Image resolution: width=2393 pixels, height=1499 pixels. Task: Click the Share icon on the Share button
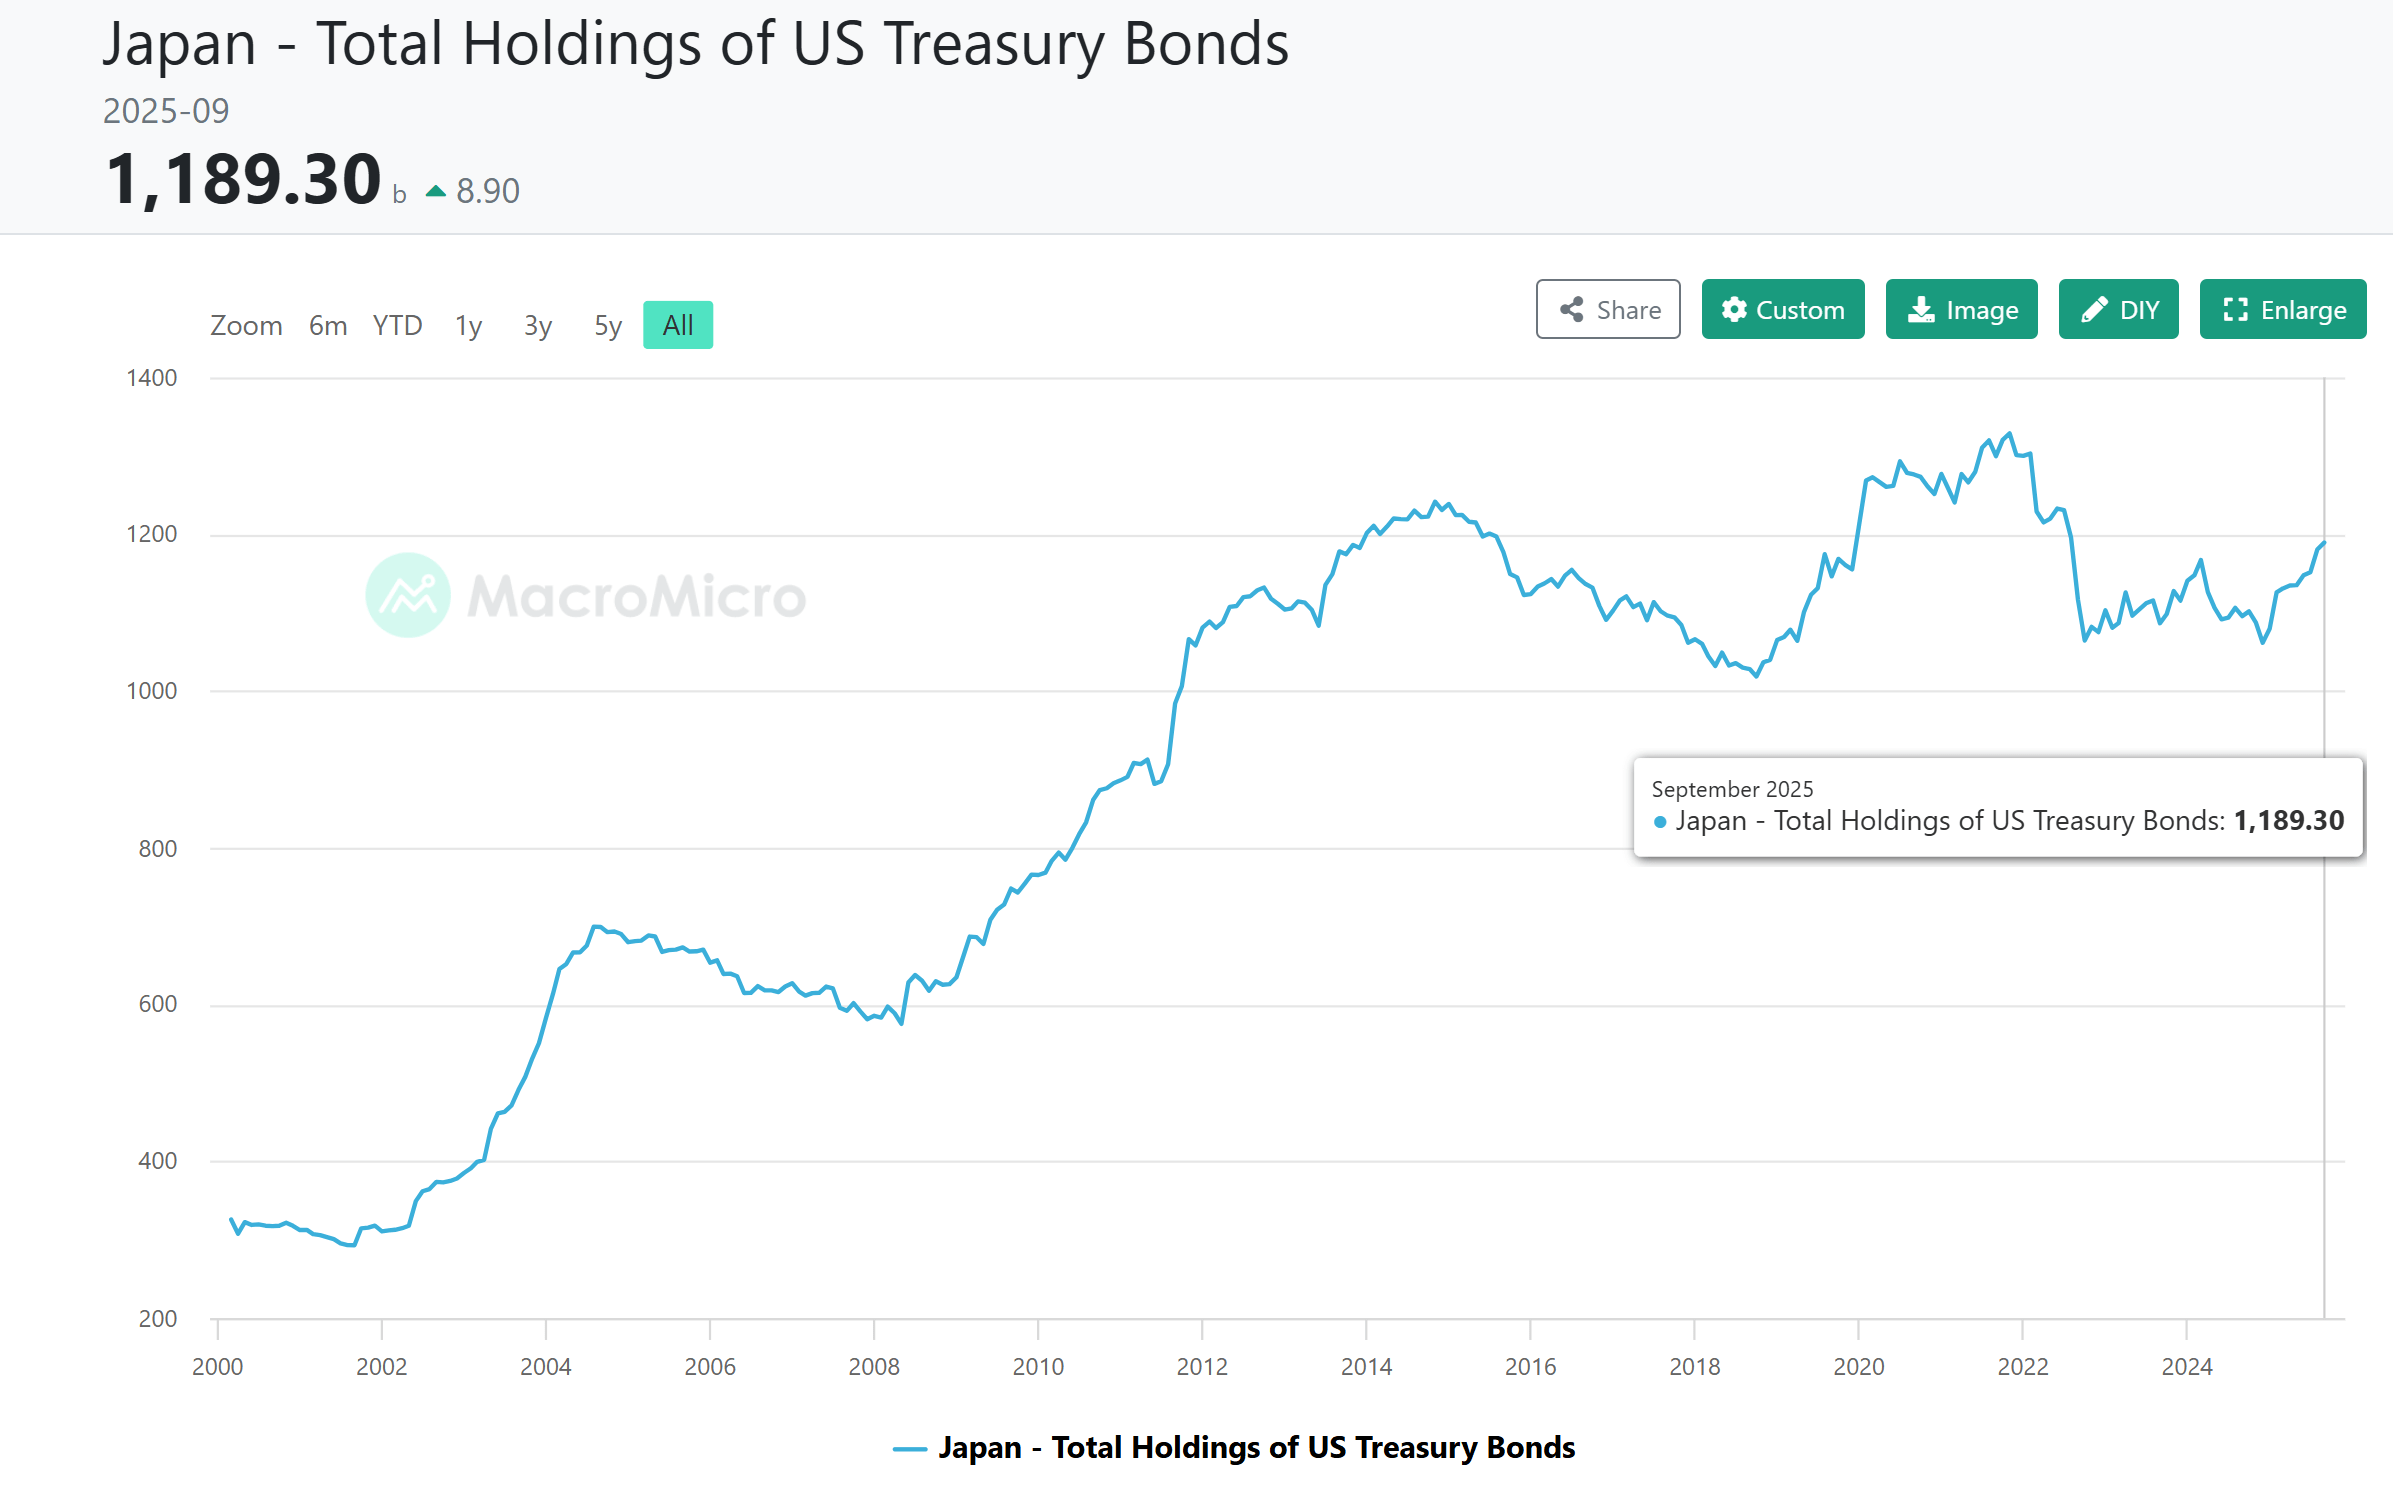click(1573, 310)
